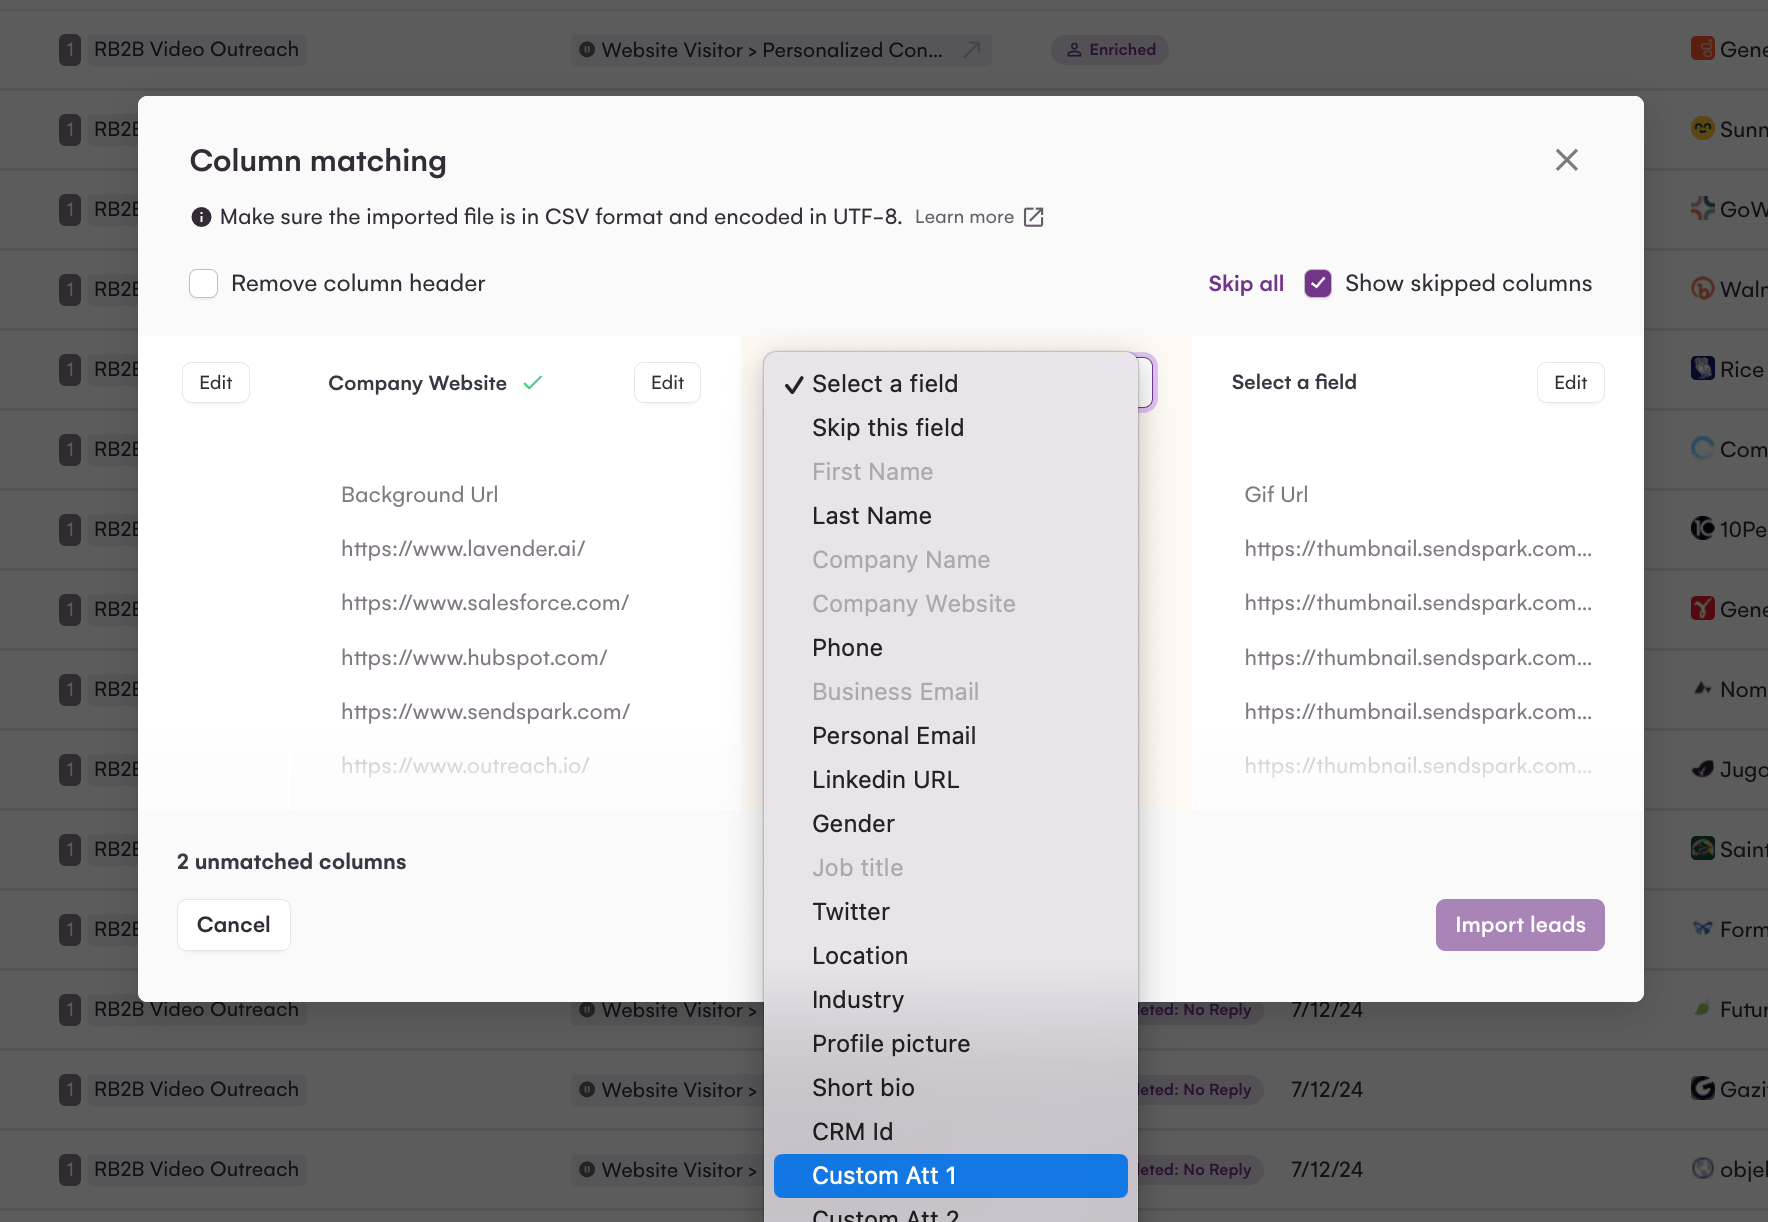Choose the checked Select a field option
Screen dimensions: 1768x1222
pos(950,384)
